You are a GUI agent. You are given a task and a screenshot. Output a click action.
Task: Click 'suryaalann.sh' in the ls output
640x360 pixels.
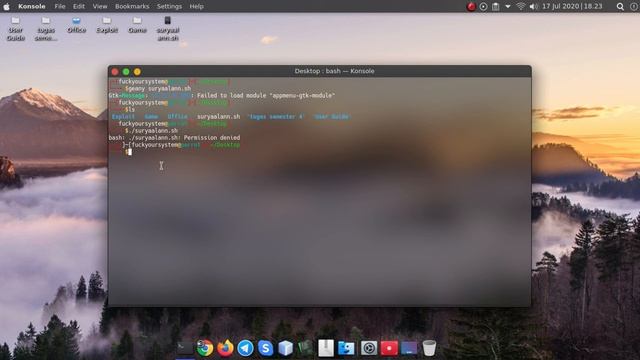coord(218,117)
